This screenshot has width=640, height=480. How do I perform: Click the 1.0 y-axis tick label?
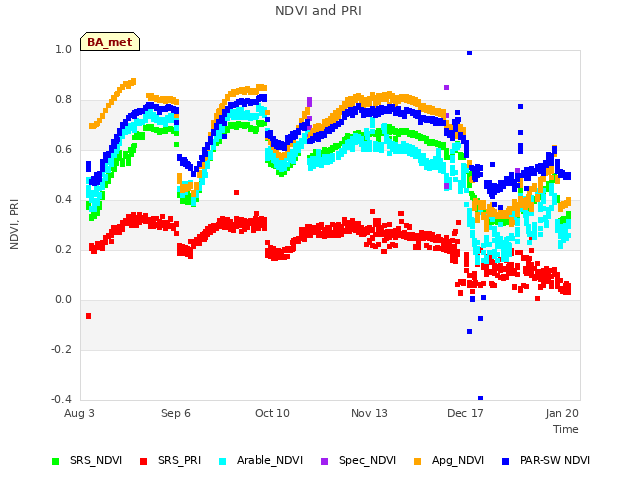pos(63,49)
